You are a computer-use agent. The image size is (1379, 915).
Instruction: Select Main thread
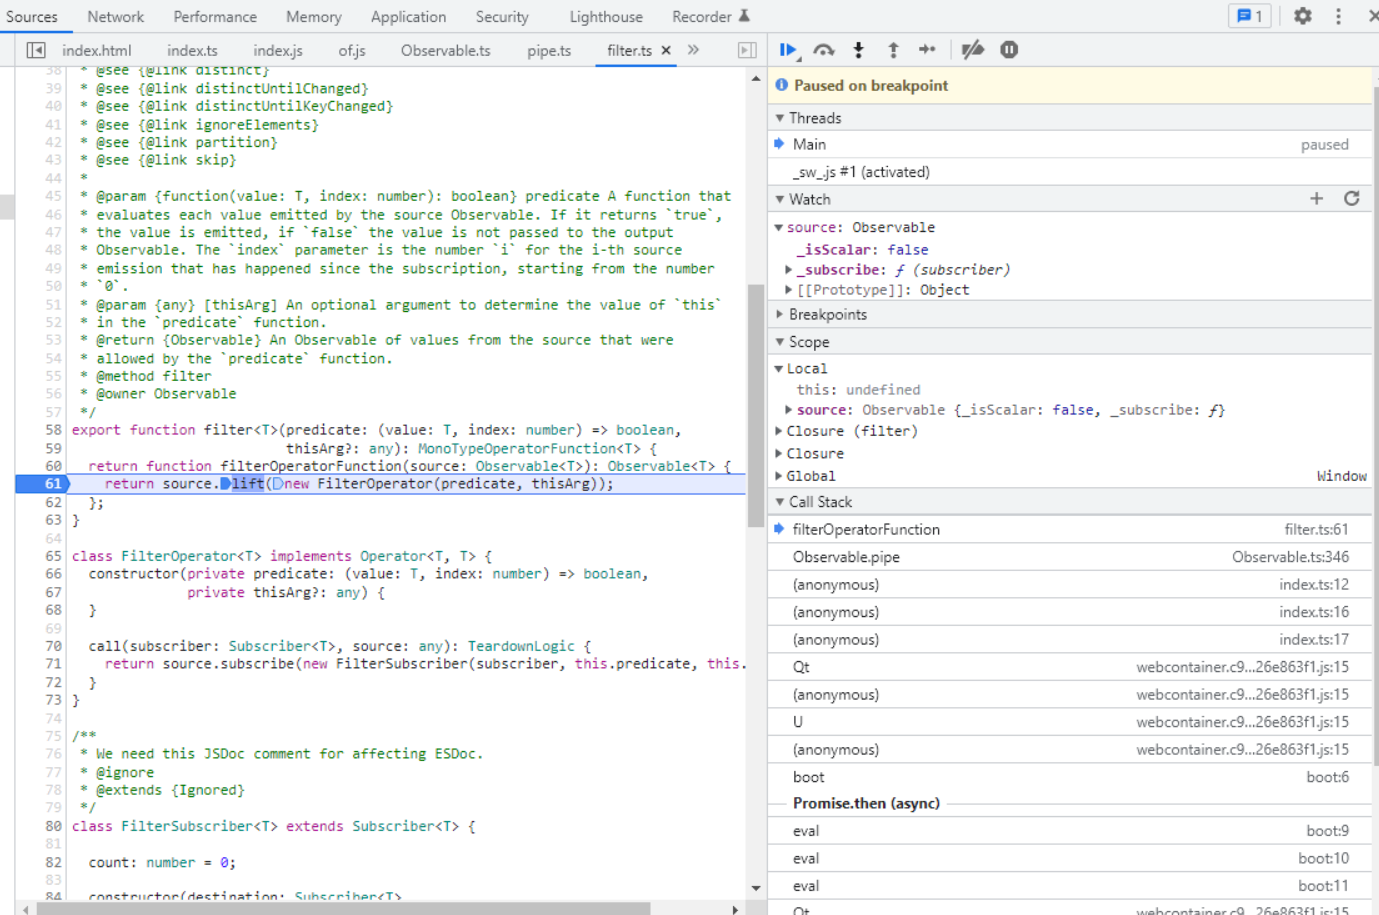[1070, 145]
